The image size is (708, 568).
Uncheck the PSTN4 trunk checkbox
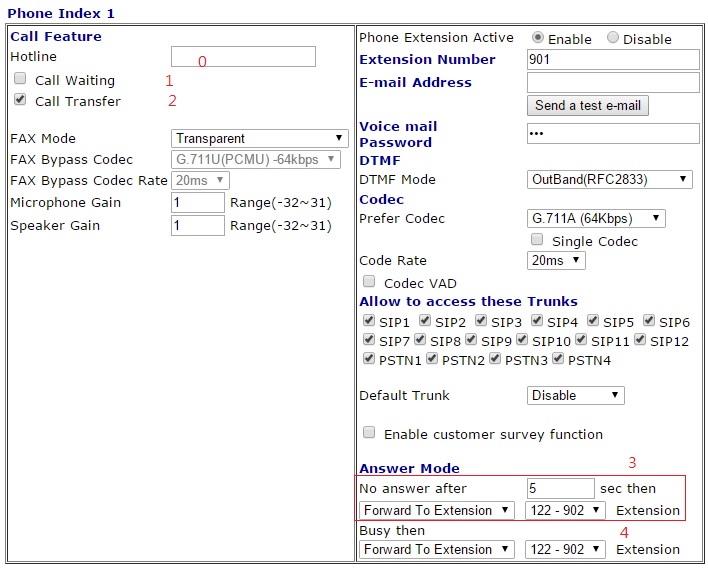tap(559, 359)
